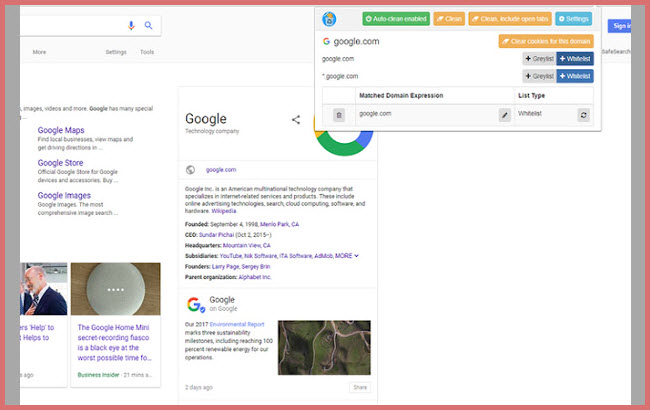Viewport: 650px width, 410px height.
Task: Delete the google.com rule with the trash icon
Action: coord(338,115)
